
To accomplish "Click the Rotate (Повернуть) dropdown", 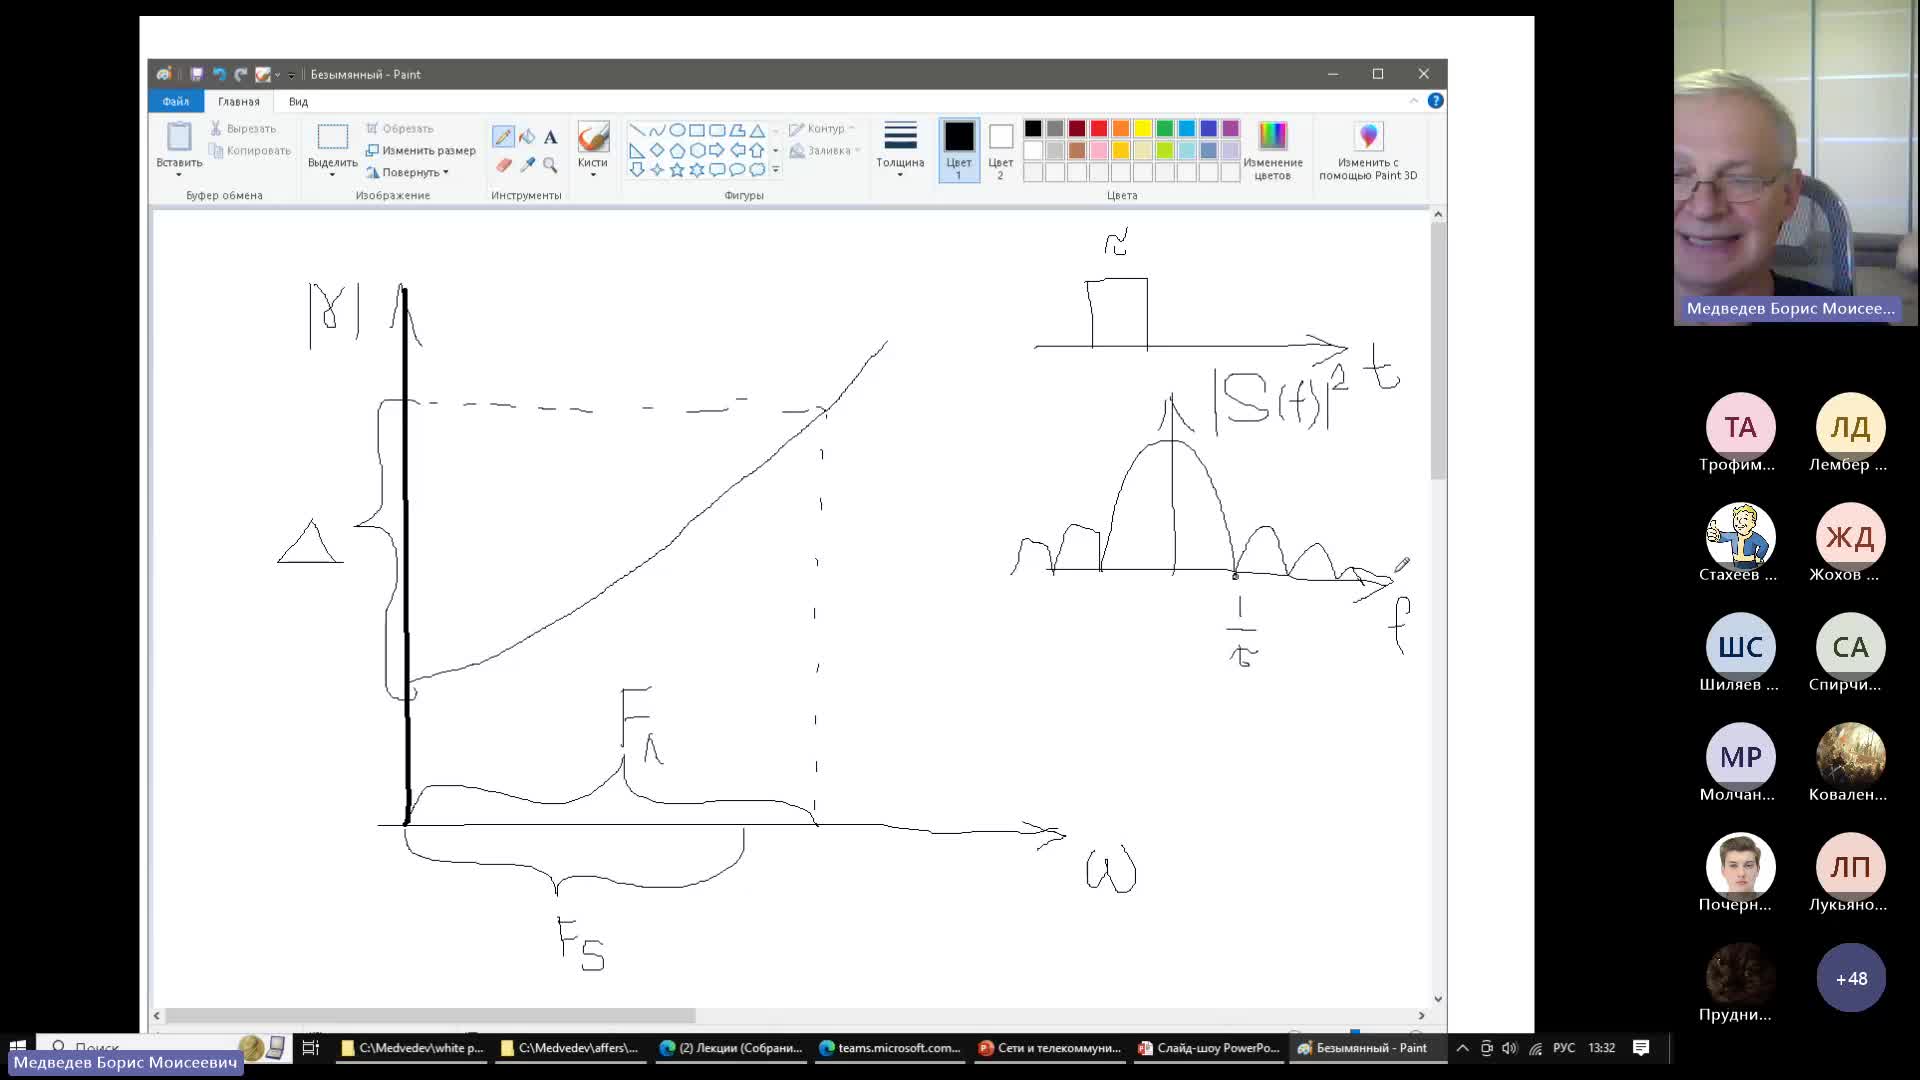I will tap(408, 172).
